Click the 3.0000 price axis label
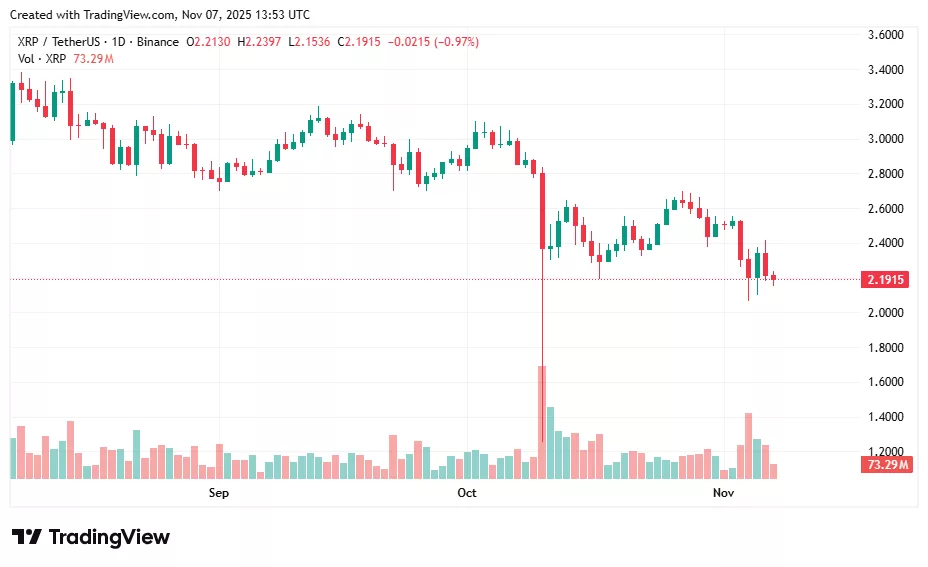Image resolution: width=928 pixels, height=567 pixels. tap(885, 139)
